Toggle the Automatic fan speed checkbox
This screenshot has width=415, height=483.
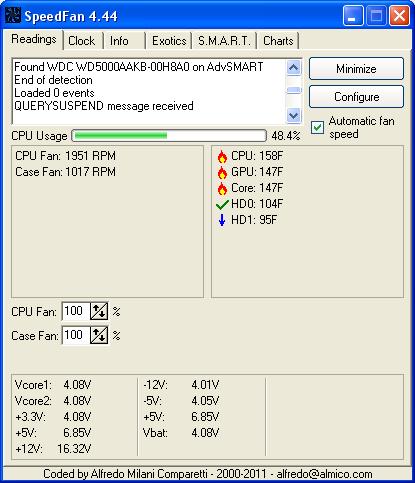pos(317,127)
